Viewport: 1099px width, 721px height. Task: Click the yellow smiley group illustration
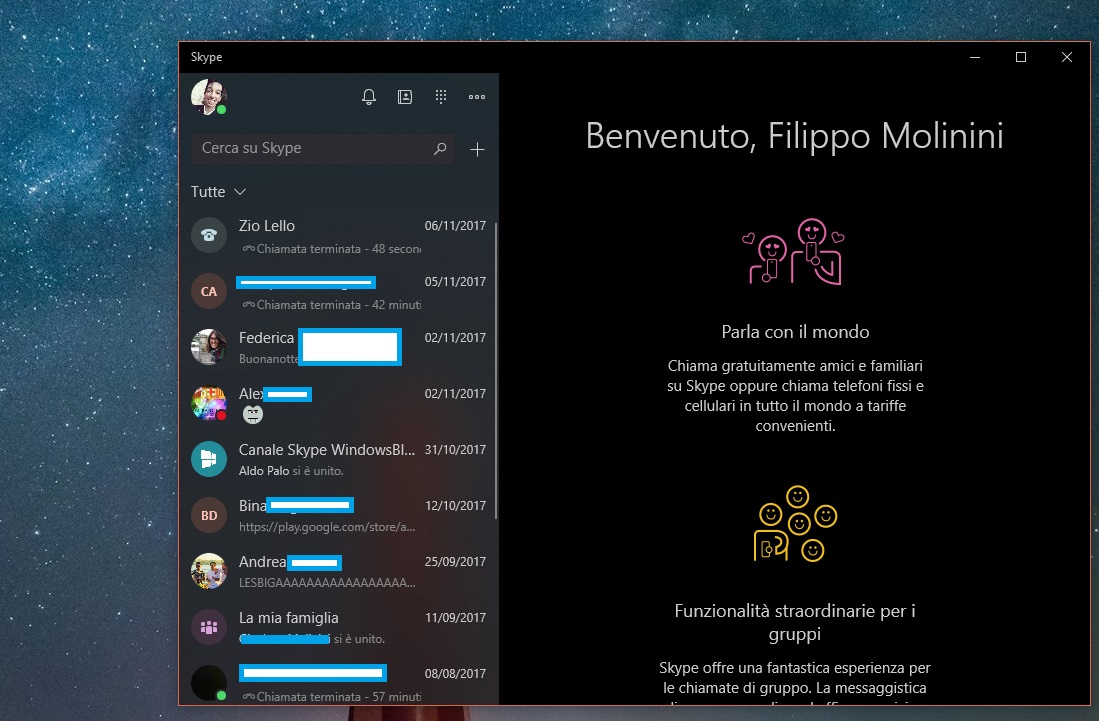(796, 524)
